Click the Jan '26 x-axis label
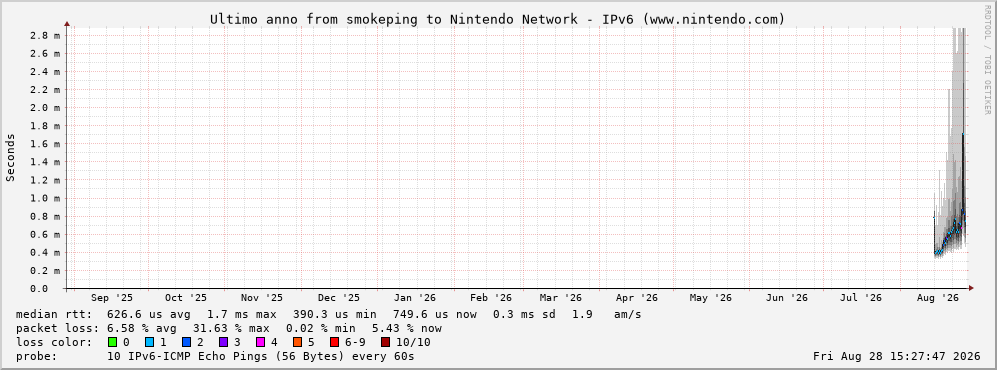The width and height of the screenshot is (997, 370). [415, 298]
